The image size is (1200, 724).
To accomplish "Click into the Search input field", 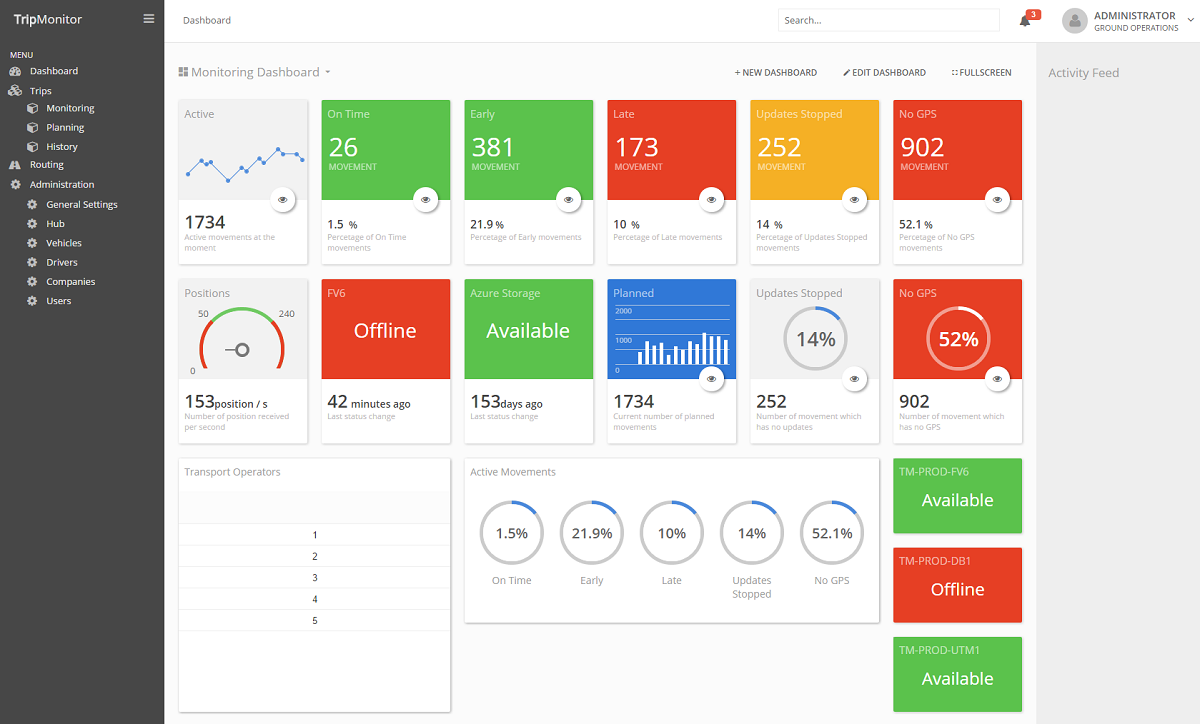I will click(888, 20).
